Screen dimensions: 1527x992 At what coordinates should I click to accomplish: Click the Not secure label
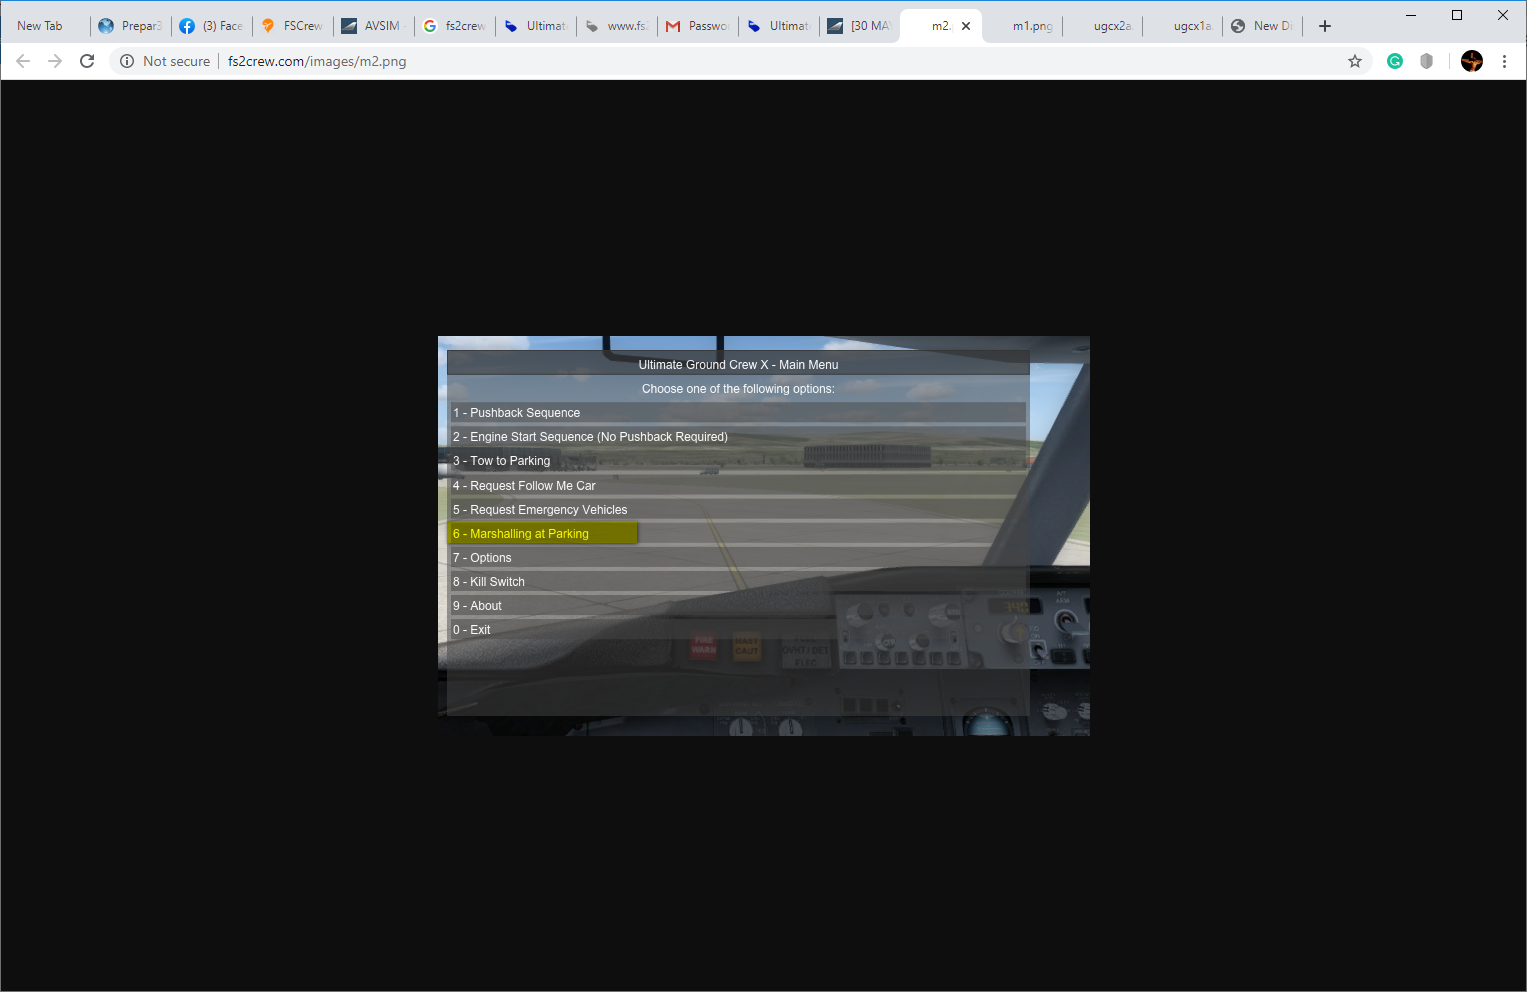click(176, 61)
